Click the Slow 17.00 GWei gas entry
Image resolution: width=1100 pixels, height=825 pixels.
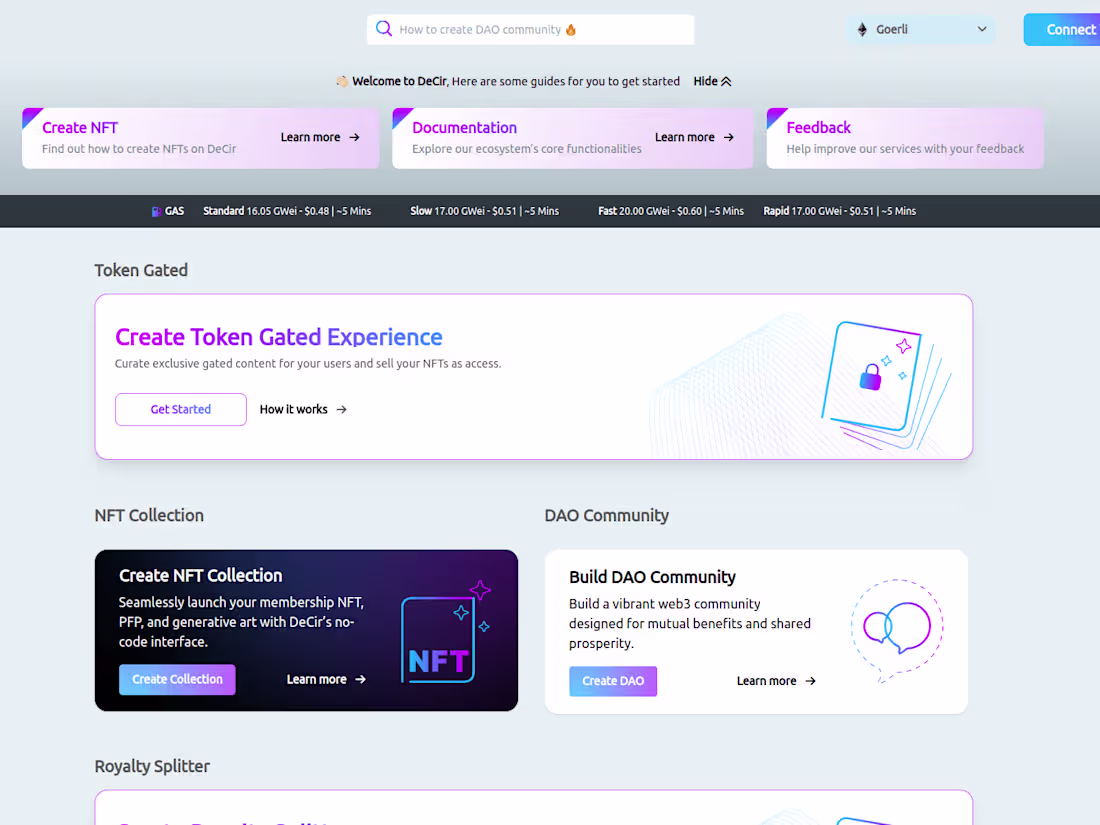point(484,211)
